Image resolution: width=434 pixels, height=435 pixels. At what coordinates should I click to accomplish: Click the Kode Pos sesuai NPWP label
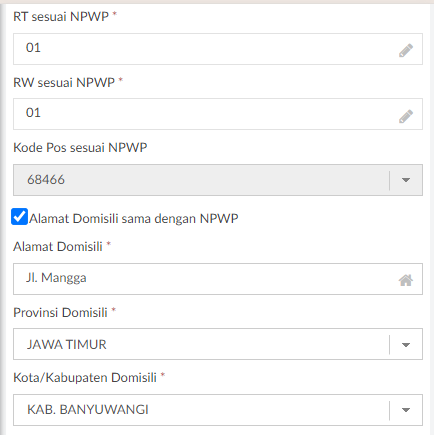coord(80,147)
